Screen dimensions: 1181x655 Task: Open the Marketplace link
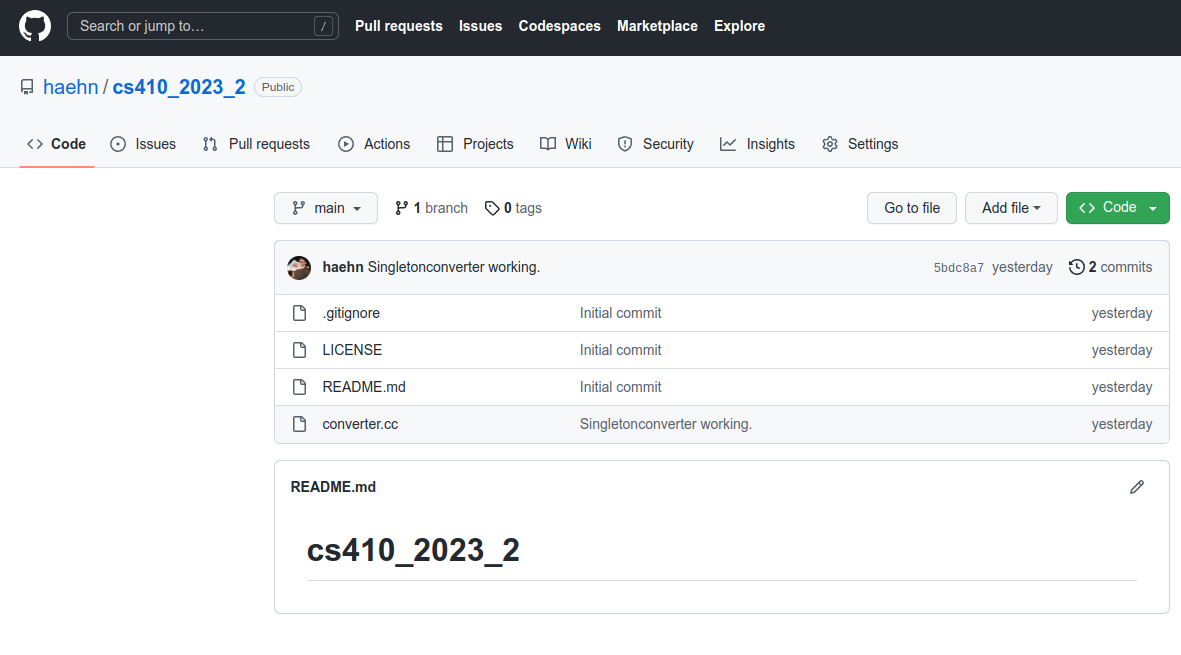tap(658, 26)
